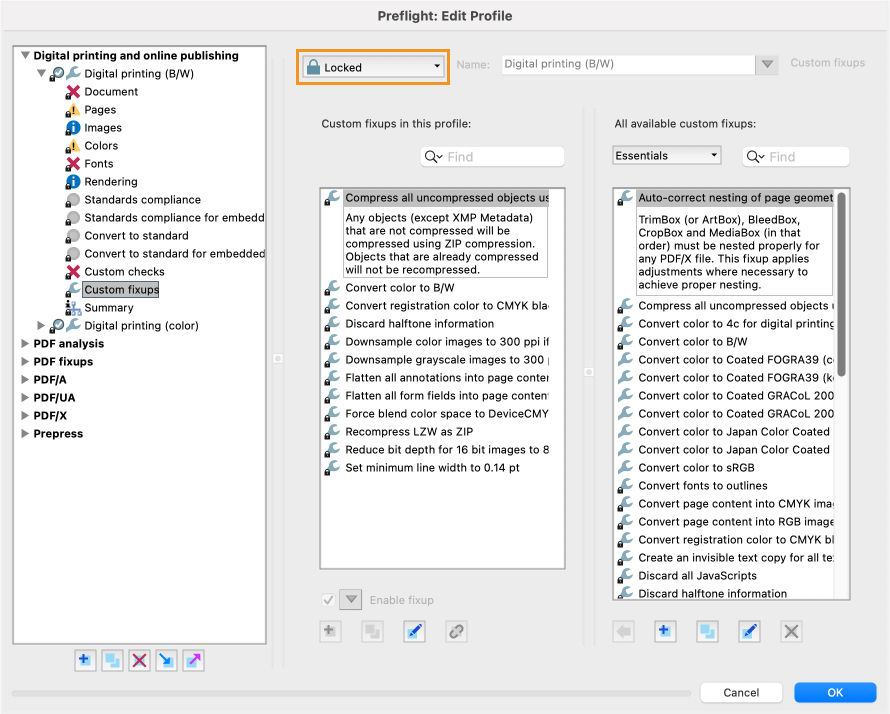
Task: Expand the Prepress category
Action: point(26,433)
